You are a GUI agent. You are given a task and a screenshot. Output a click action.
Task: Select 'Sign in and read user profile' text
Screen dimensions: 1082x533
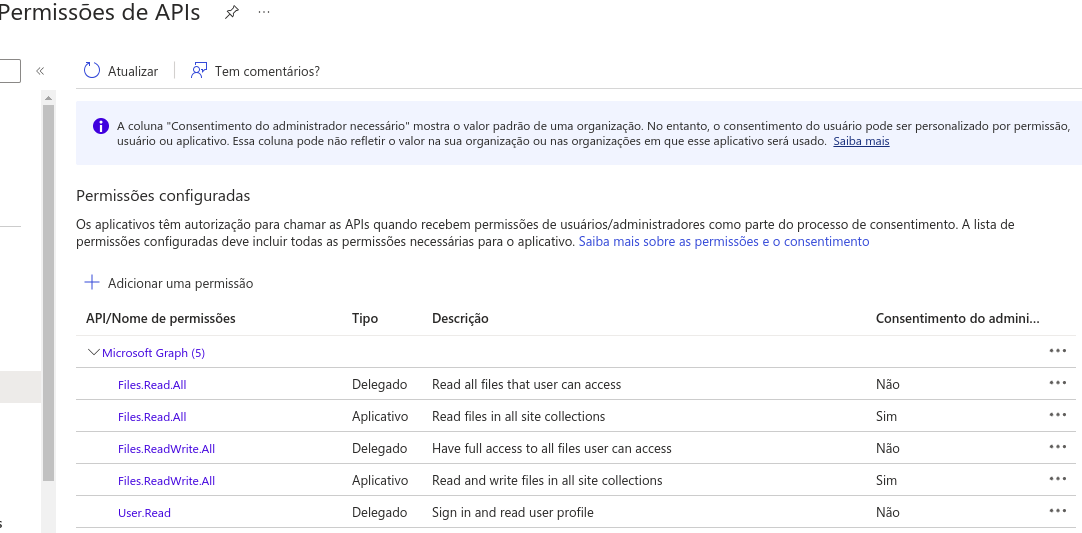click(x=513, y=512)
